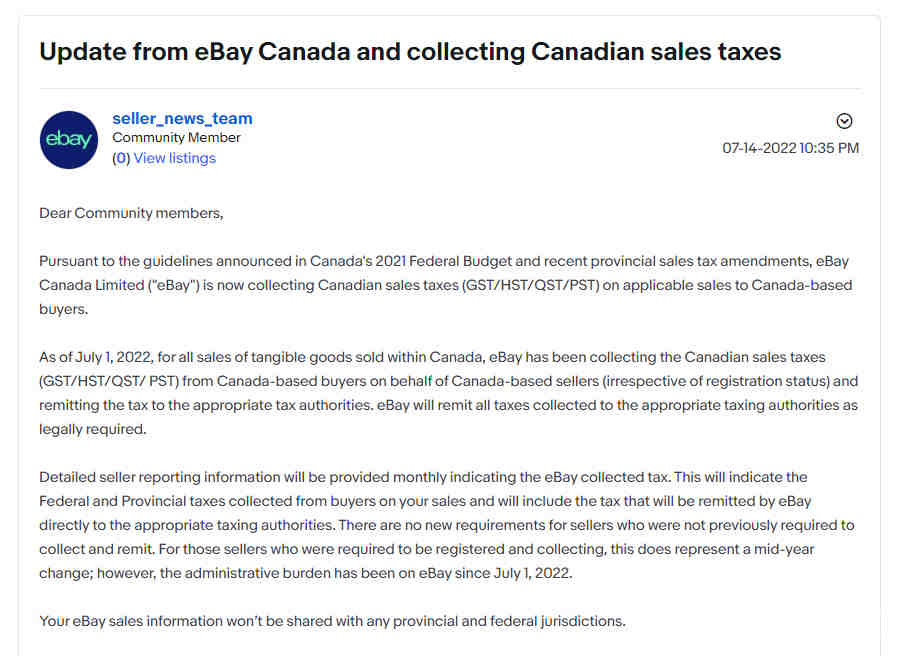
Task: Click '2021 Federal Budget' in the first paragraph
Action: pos(444,261)
